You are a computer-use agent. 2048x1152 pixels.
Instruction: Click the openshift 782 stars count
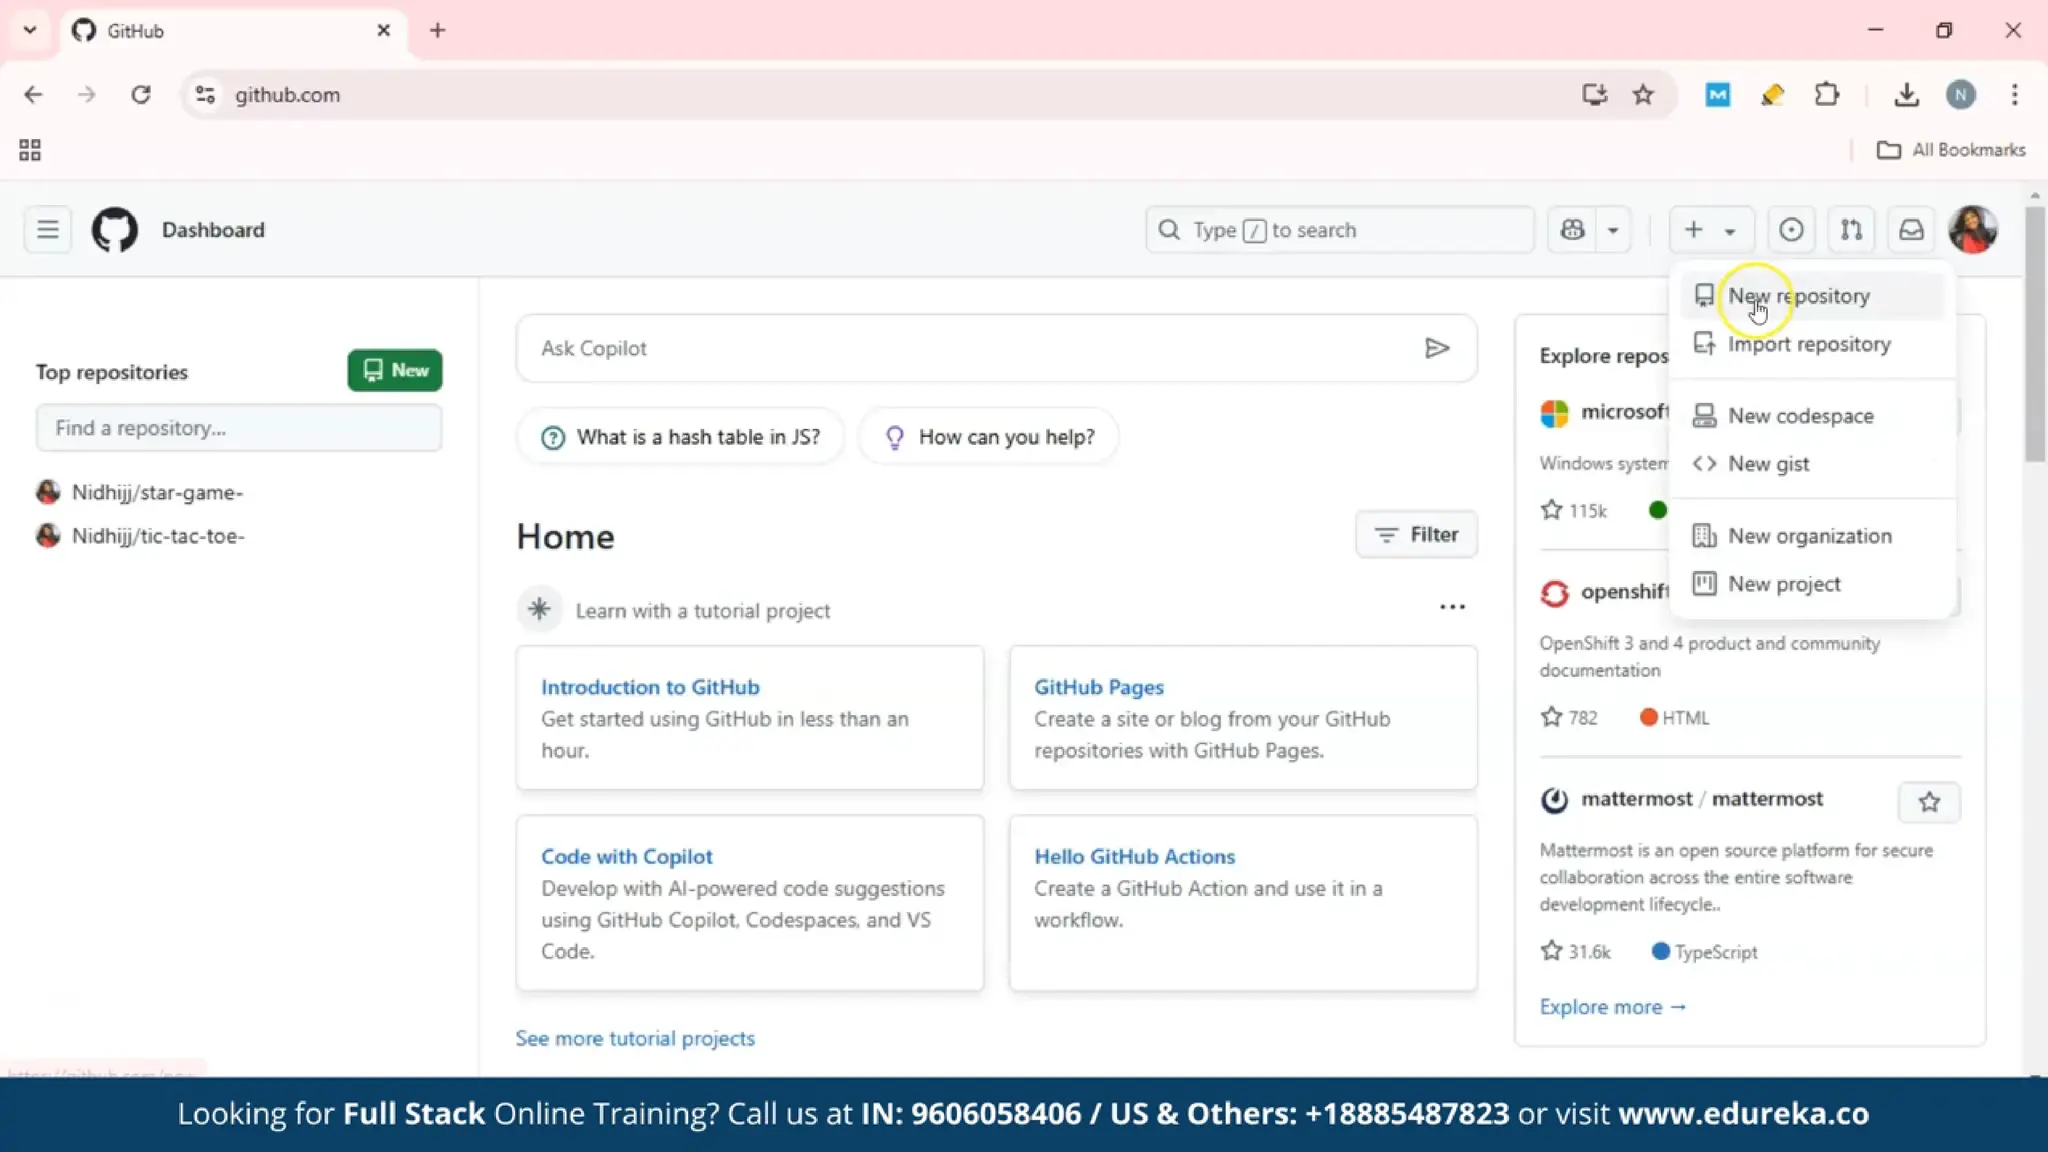click(x=1569, y=717)
